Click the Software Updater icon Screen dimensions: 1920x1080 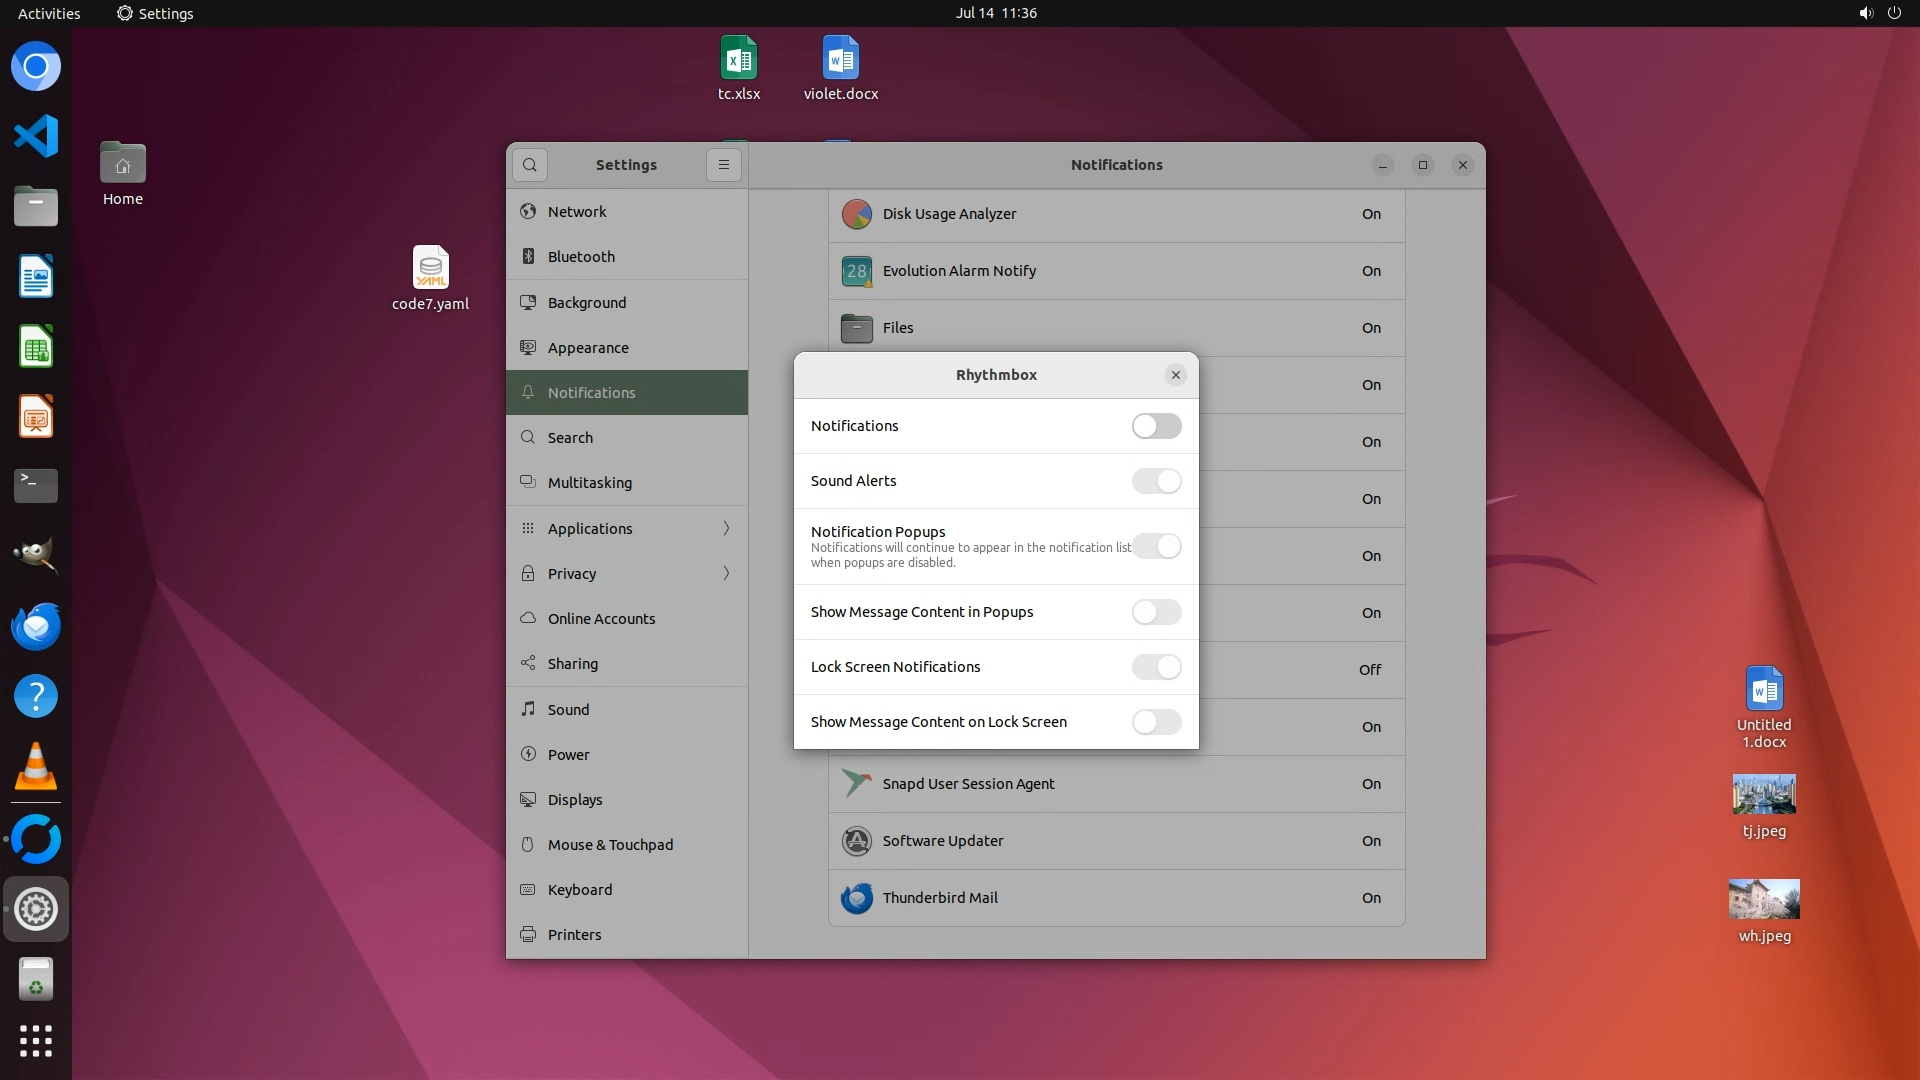click(x=856, y=841)
